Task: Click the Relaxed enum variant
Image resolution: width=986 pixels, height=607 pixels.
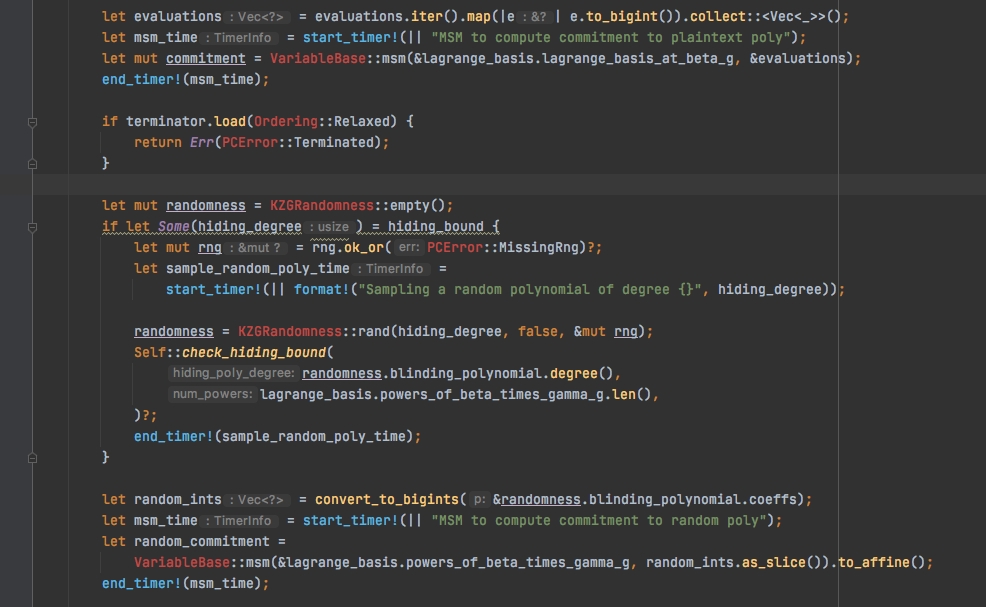Action: coord(361,121)
